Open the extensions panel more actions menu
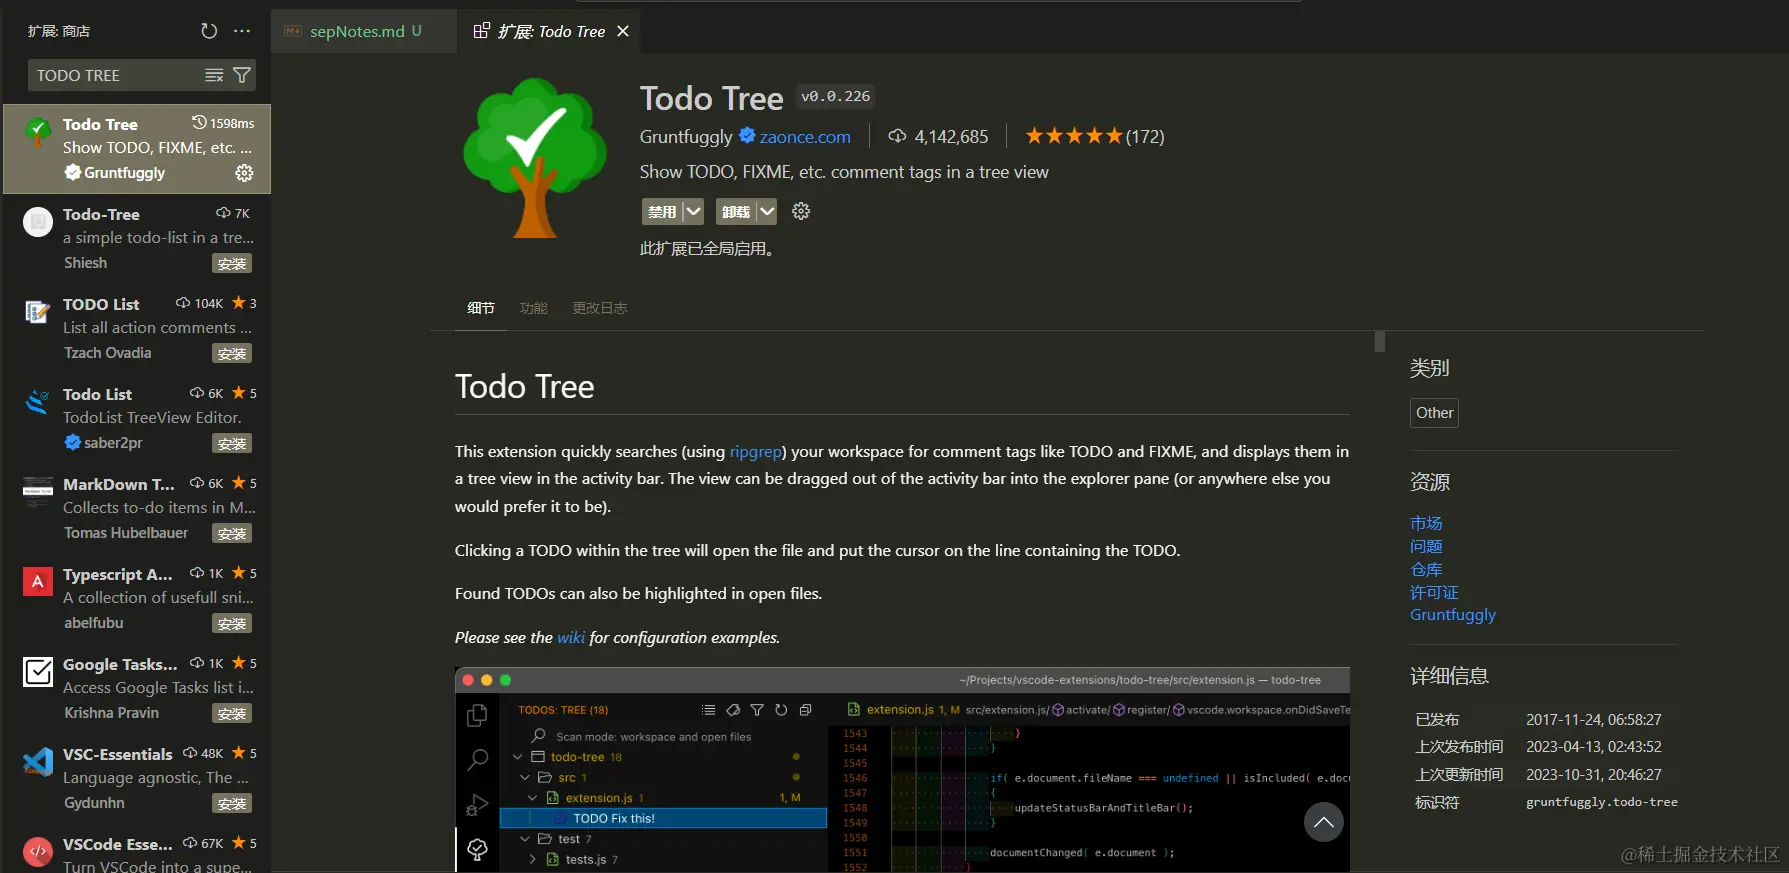Viewport: 1789px width, 873px height. click(x=242, y=31)
